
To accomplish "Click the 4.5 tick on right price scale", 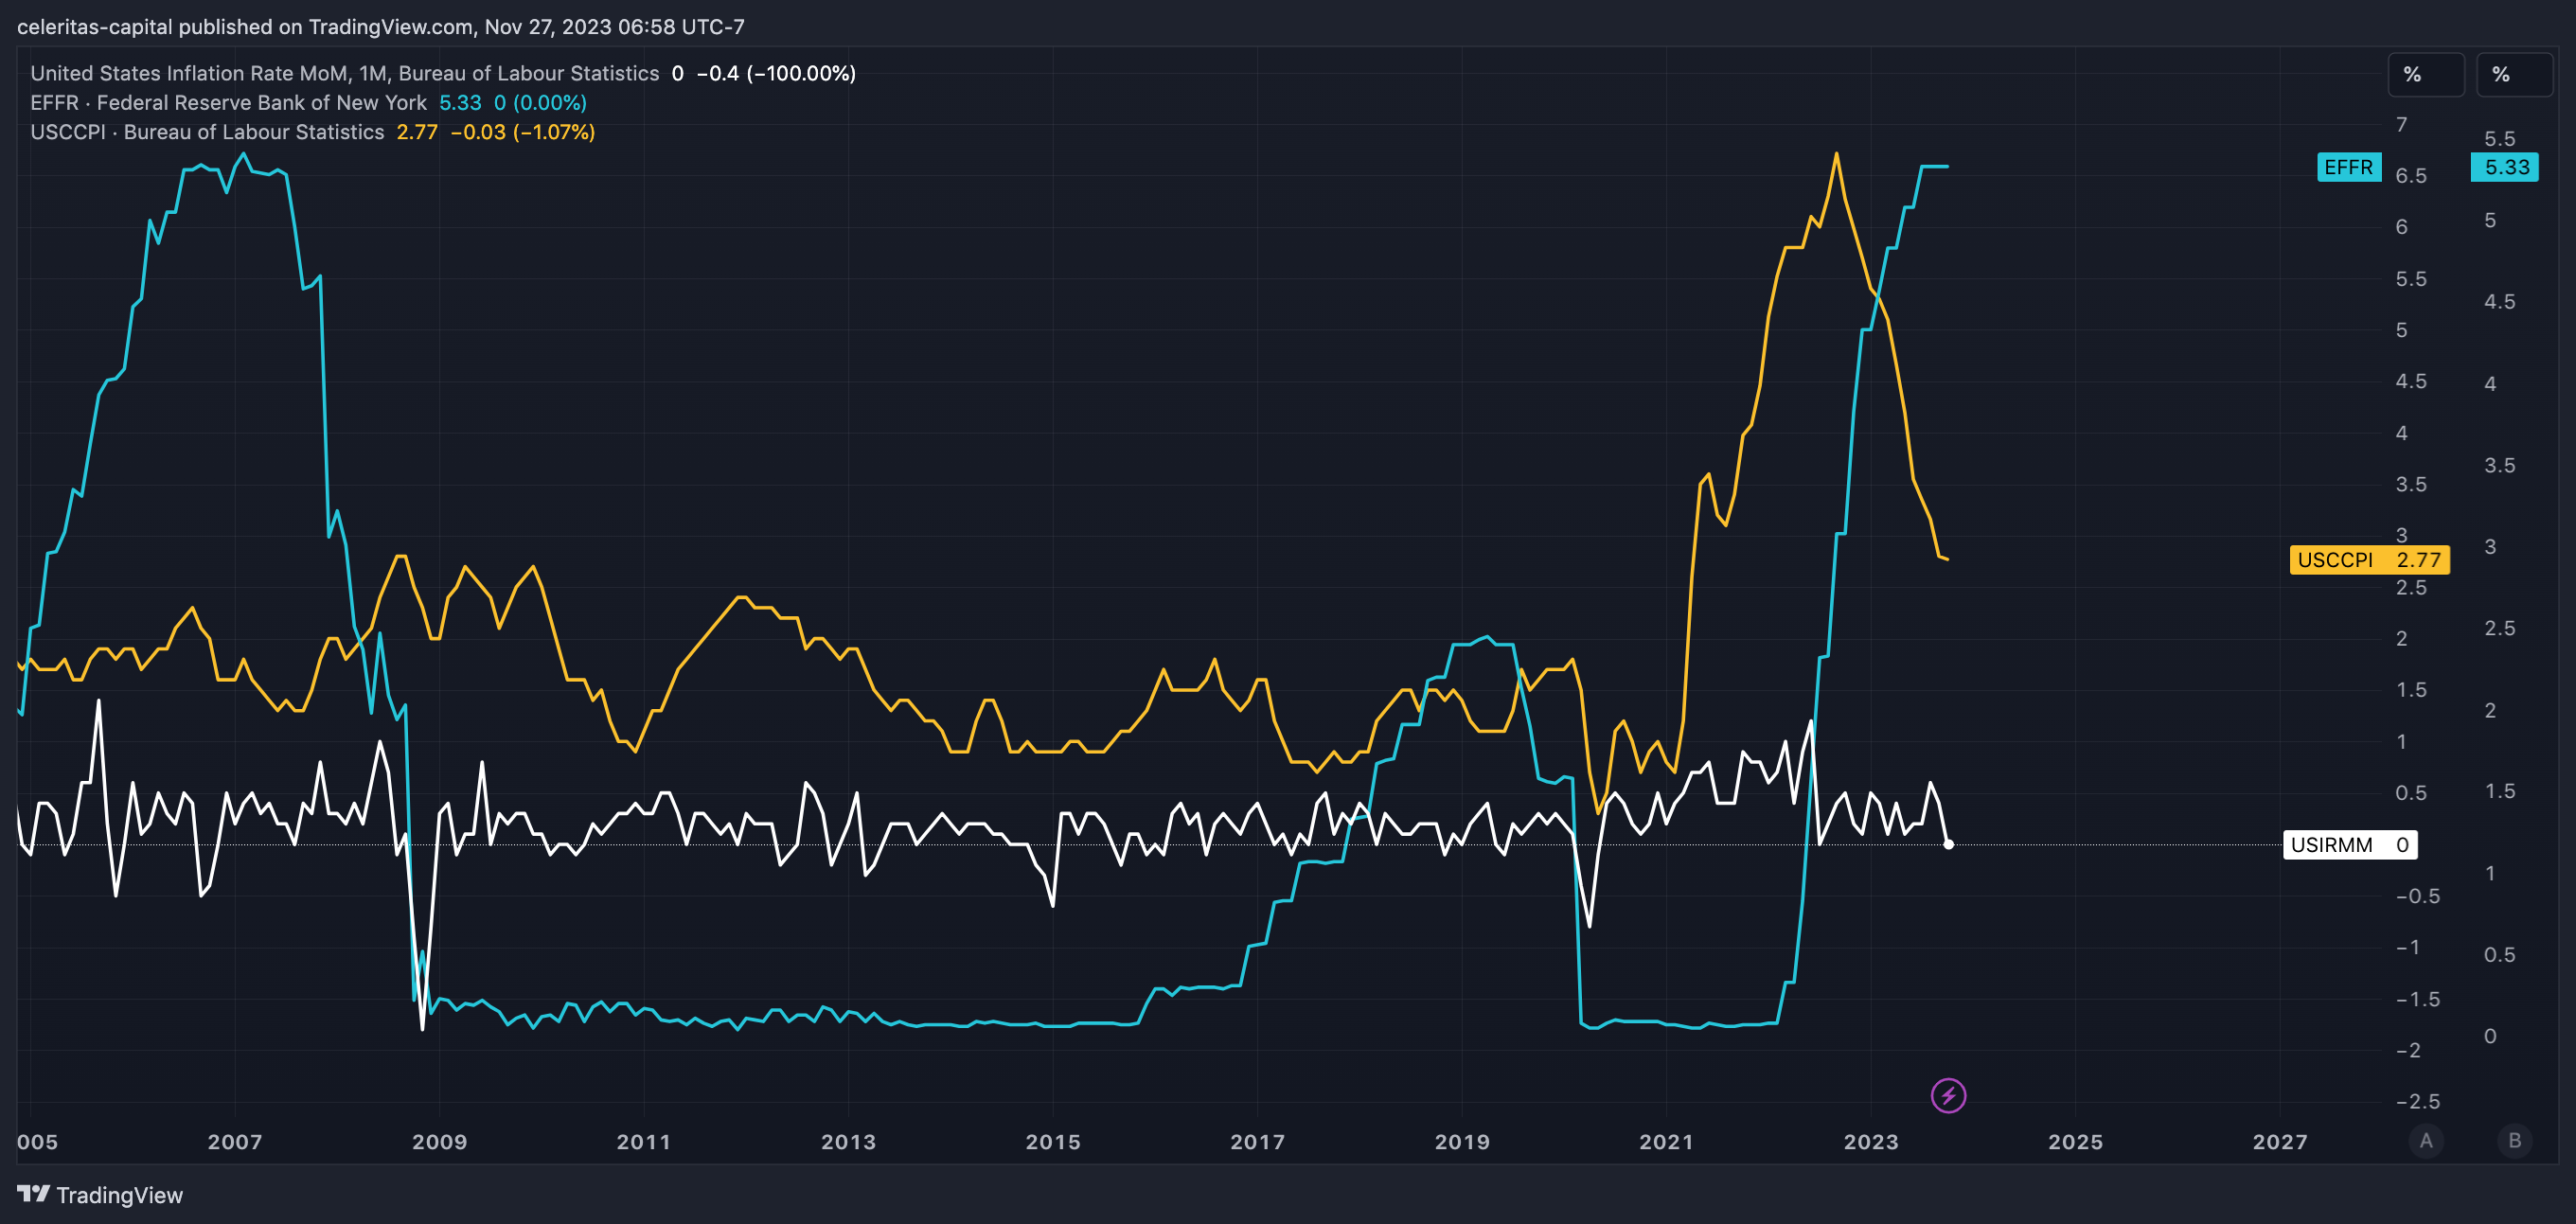I will point(2498,302).
